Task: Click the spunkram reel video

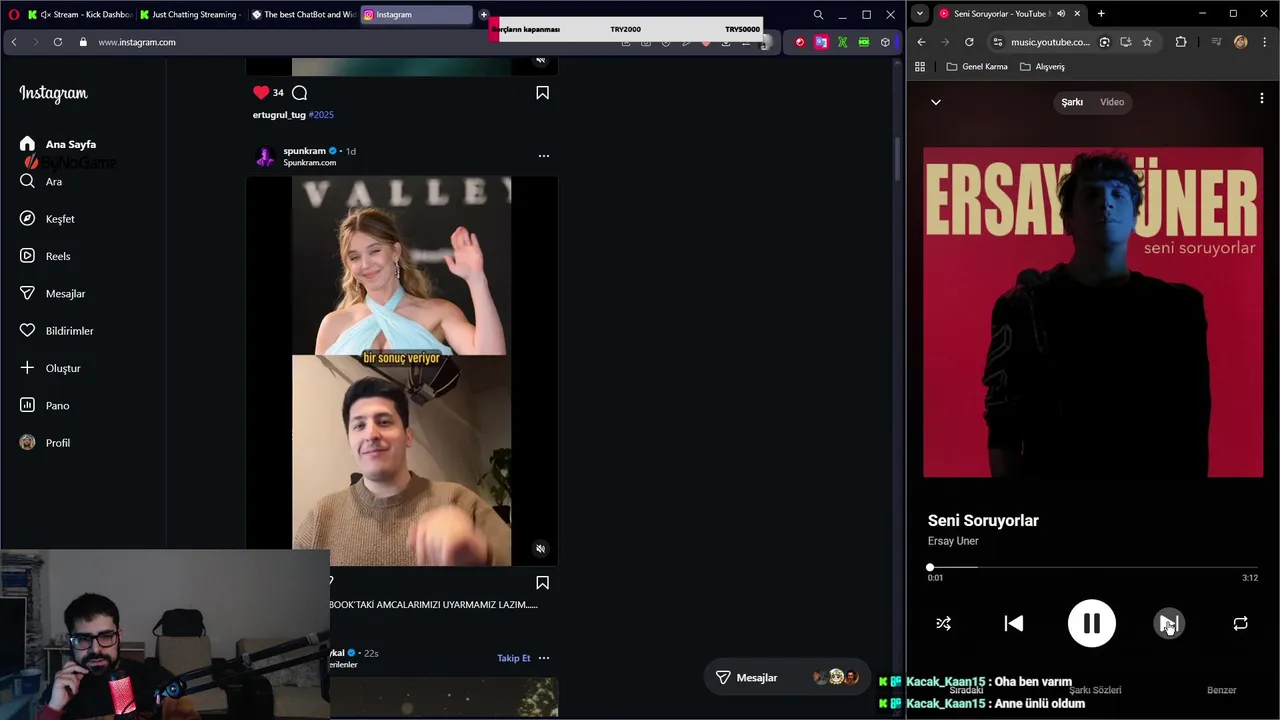Action: click(401, 371)
